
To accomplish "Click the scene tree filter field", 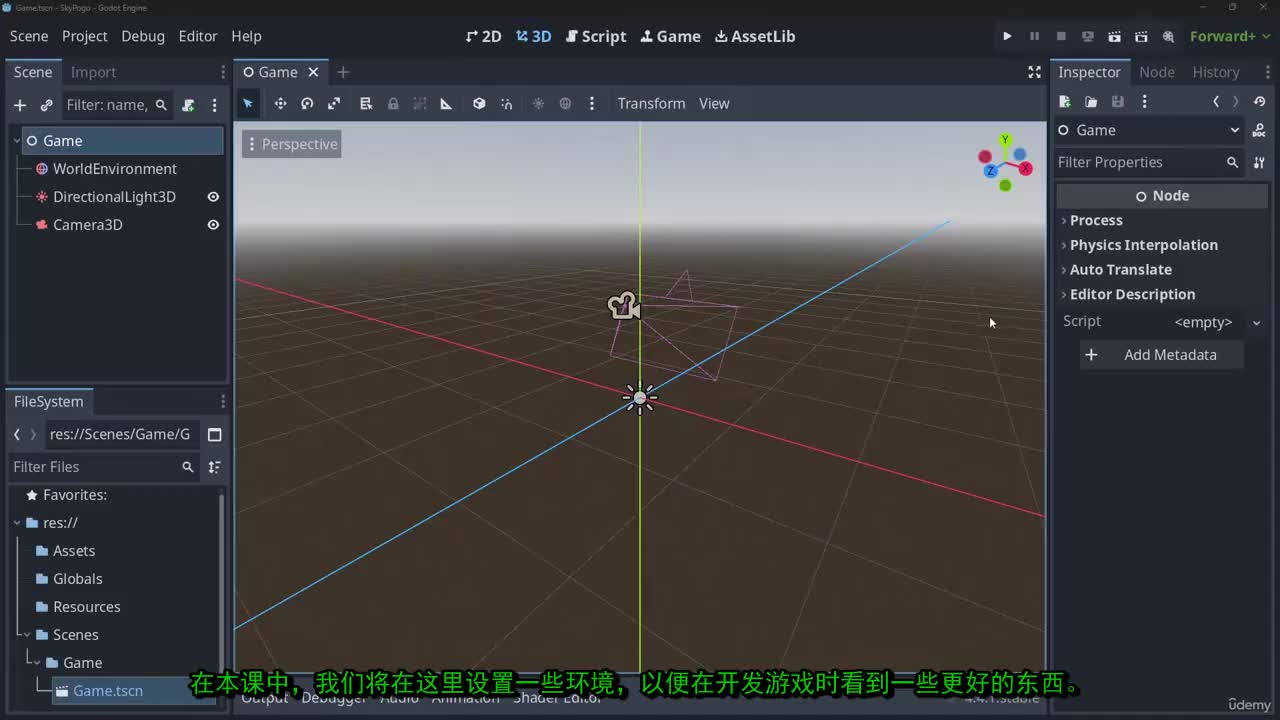I will 117,105.
